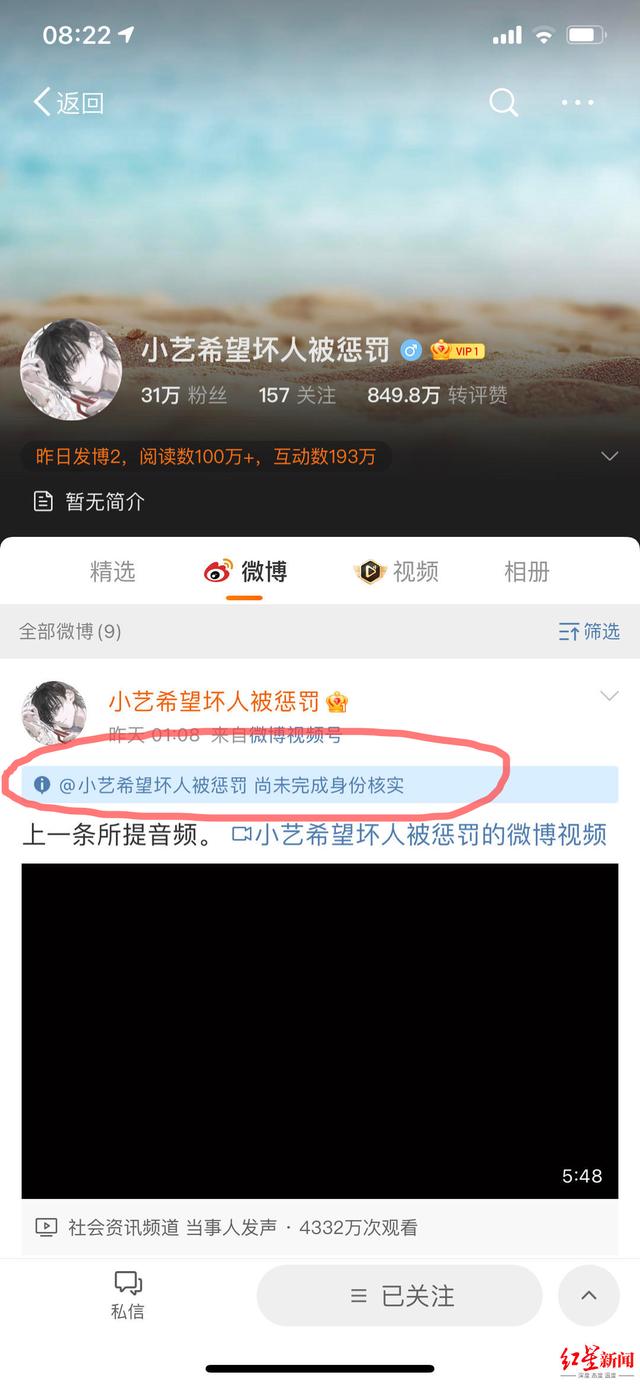Open profile avatar in header
This screenshot has width=640, height=1385.
tap(71, 370)
